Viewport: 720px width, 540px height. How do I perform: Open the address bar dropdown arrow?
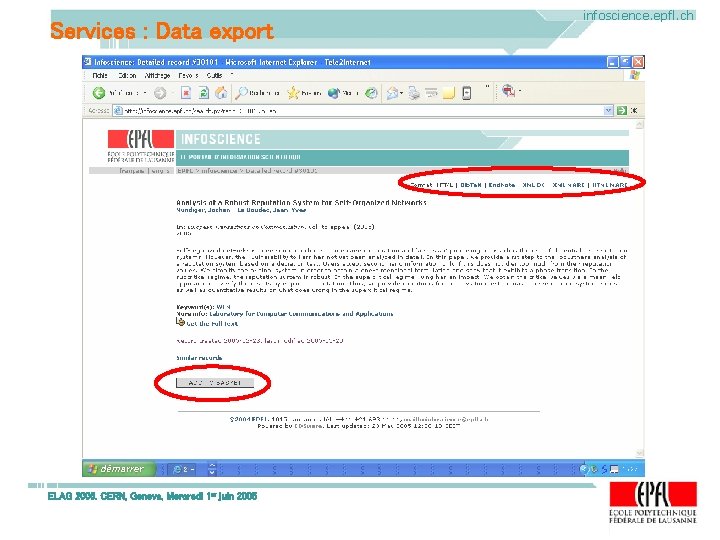pos(608,110)
